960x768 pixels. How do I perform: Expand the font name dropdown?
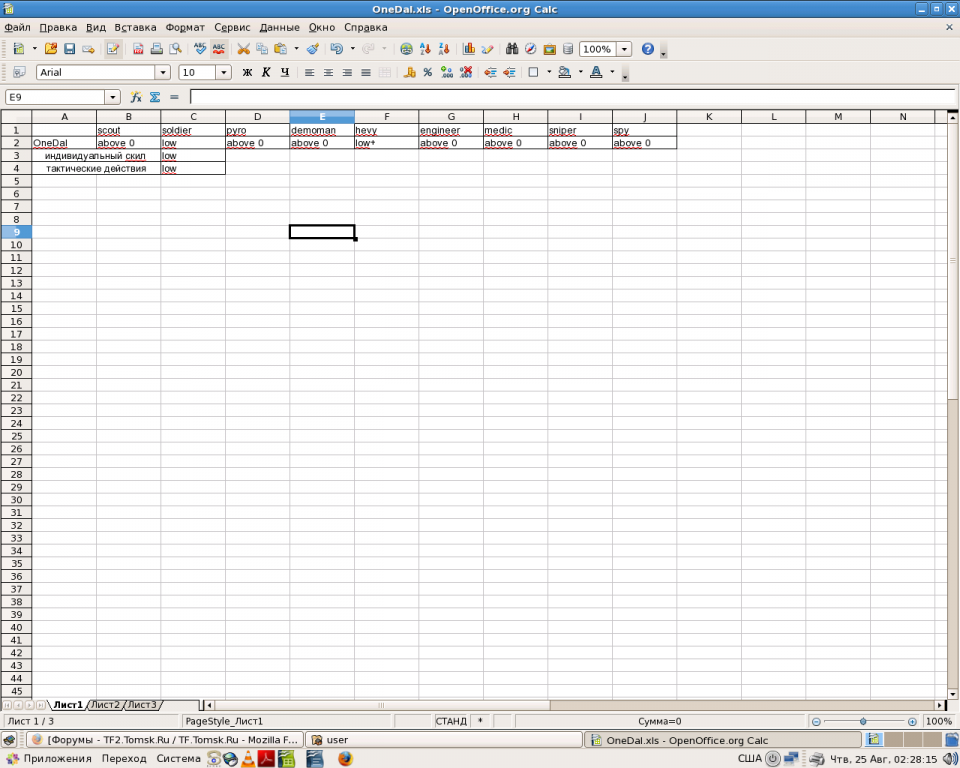click(x=163, y=72)
